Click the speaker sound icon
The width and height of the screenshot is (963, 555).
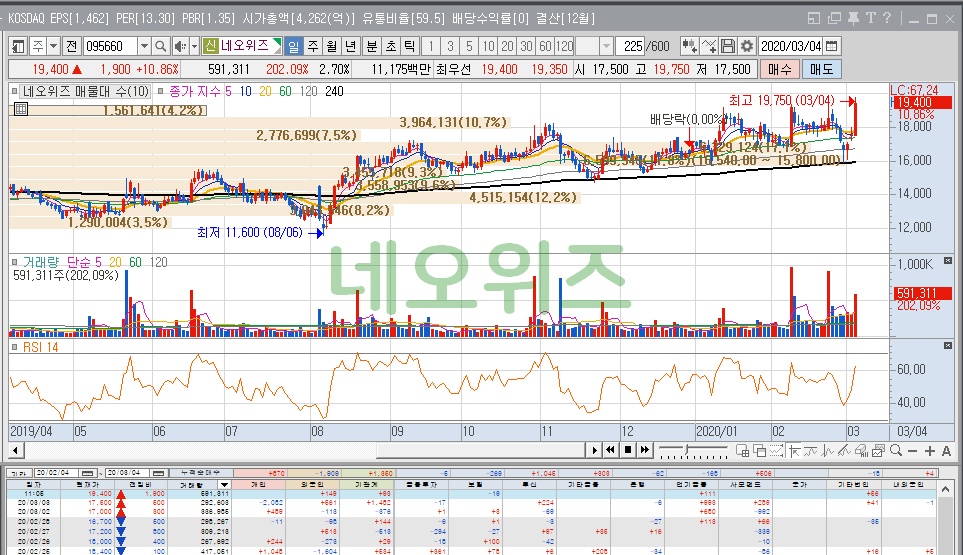click(180, 46)
